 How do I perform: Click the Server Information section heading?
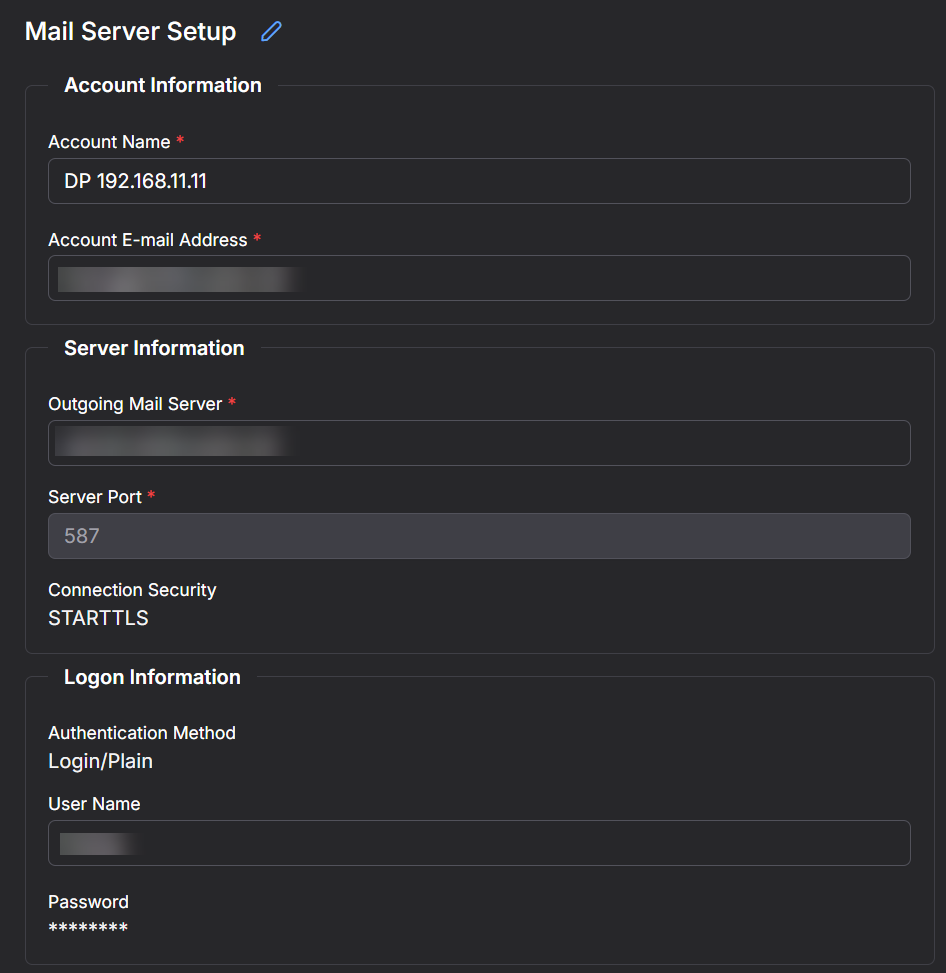154,348
